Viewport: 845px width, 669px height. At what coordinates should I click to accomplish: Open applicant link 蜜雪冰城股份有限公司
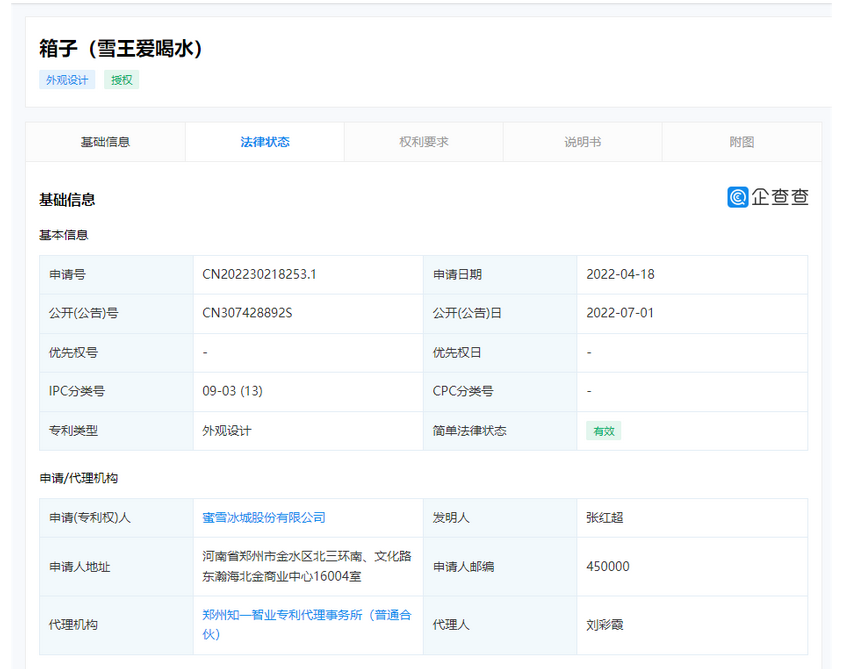coord(264,518)
